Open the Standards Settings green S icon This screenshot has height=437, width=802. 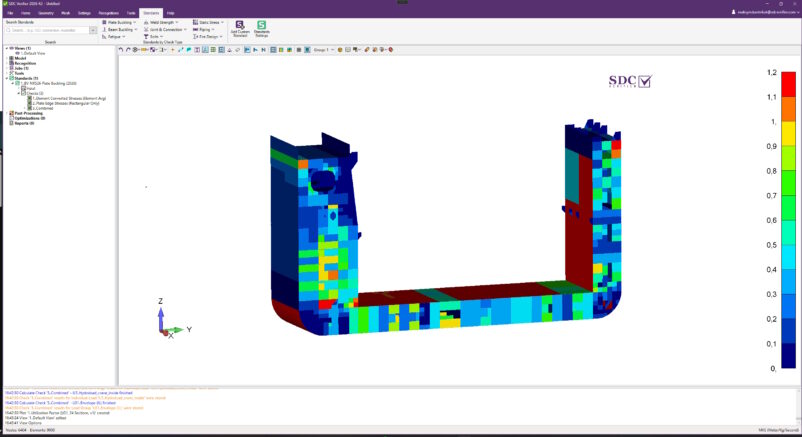(261, 25)
